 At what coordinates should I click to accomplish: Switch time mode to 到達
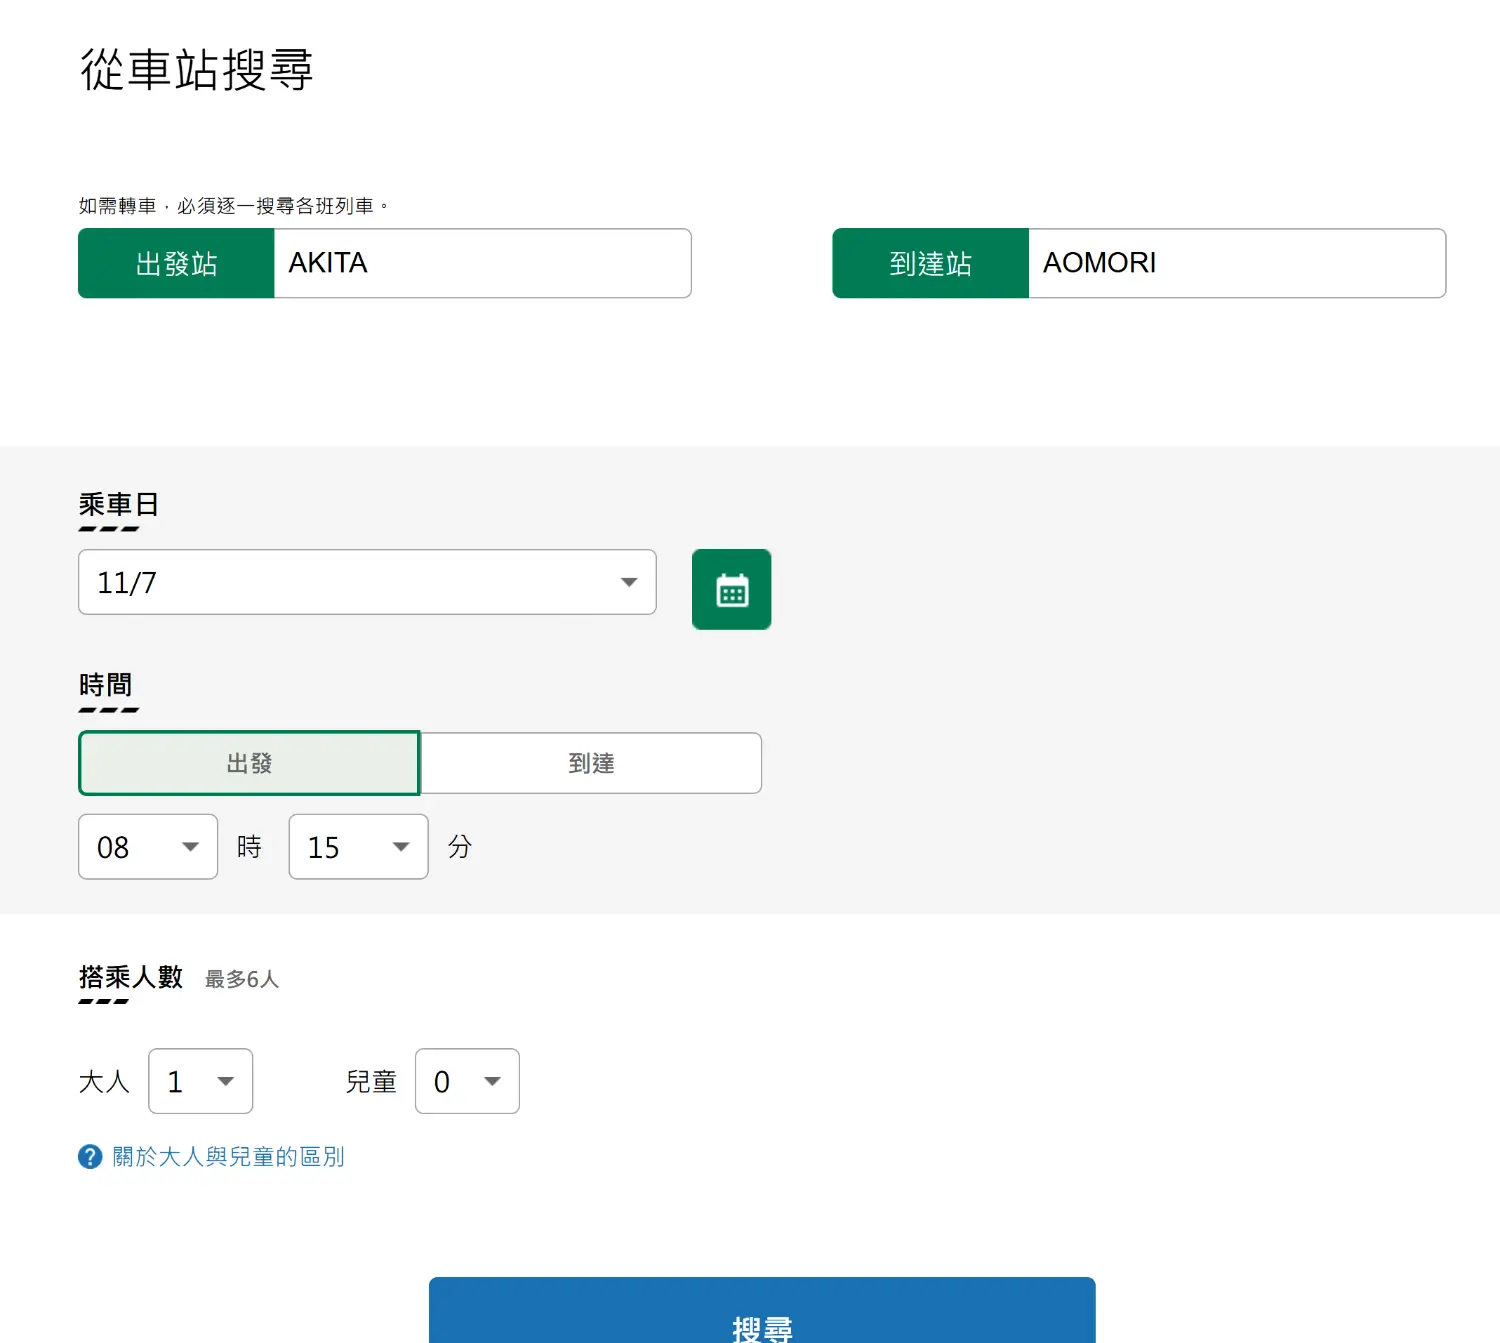(x=591, y=763)
